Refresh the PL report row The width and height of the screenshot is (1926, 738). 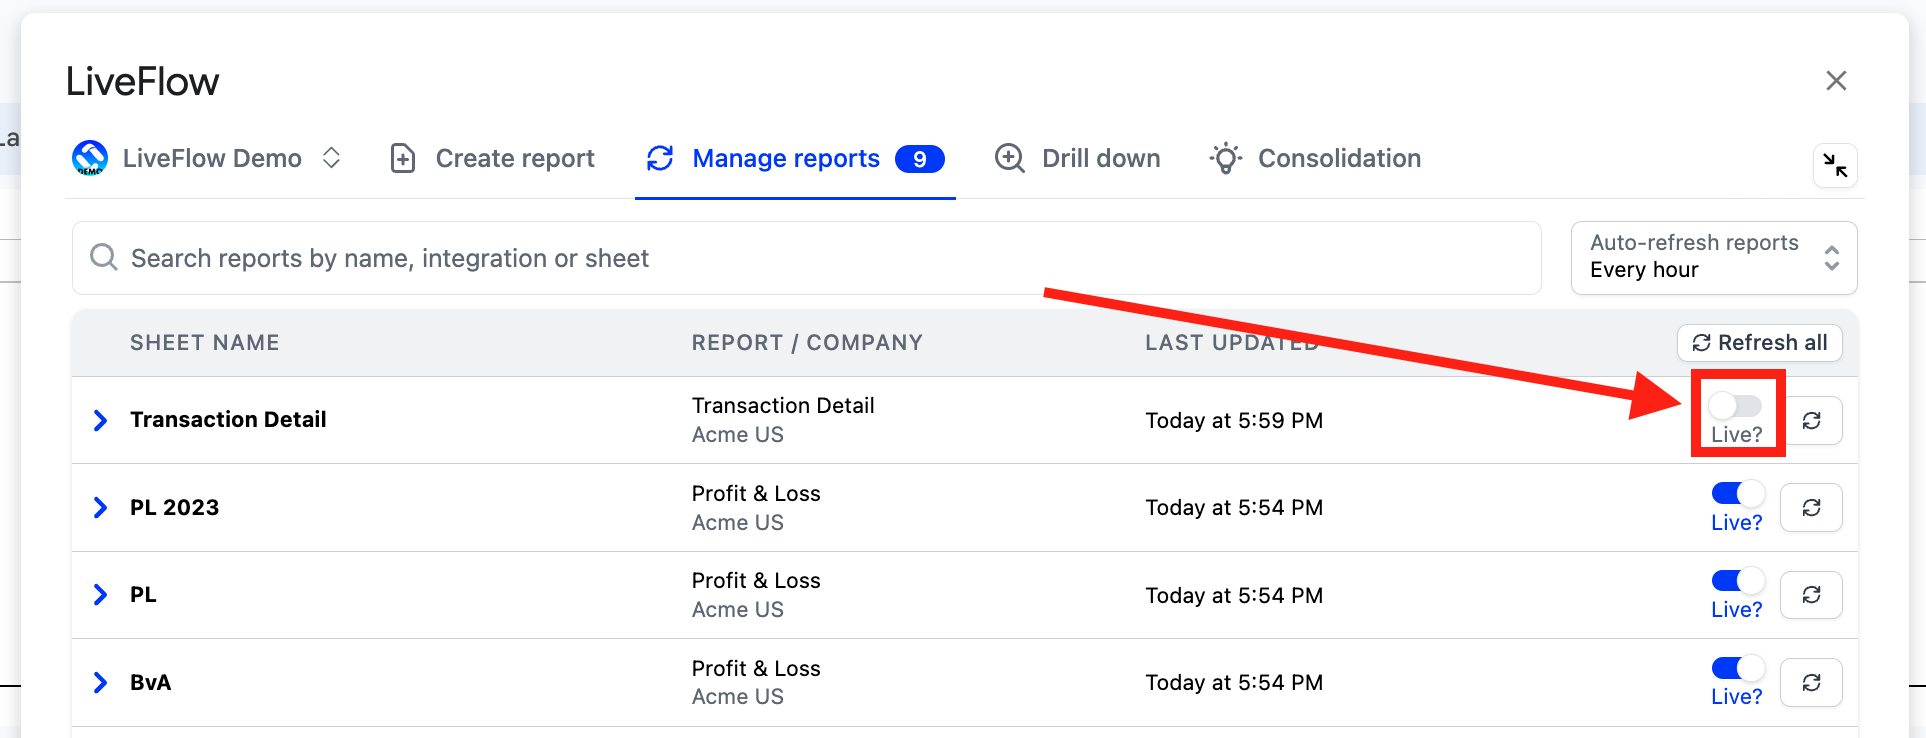tap(1812, 595)
